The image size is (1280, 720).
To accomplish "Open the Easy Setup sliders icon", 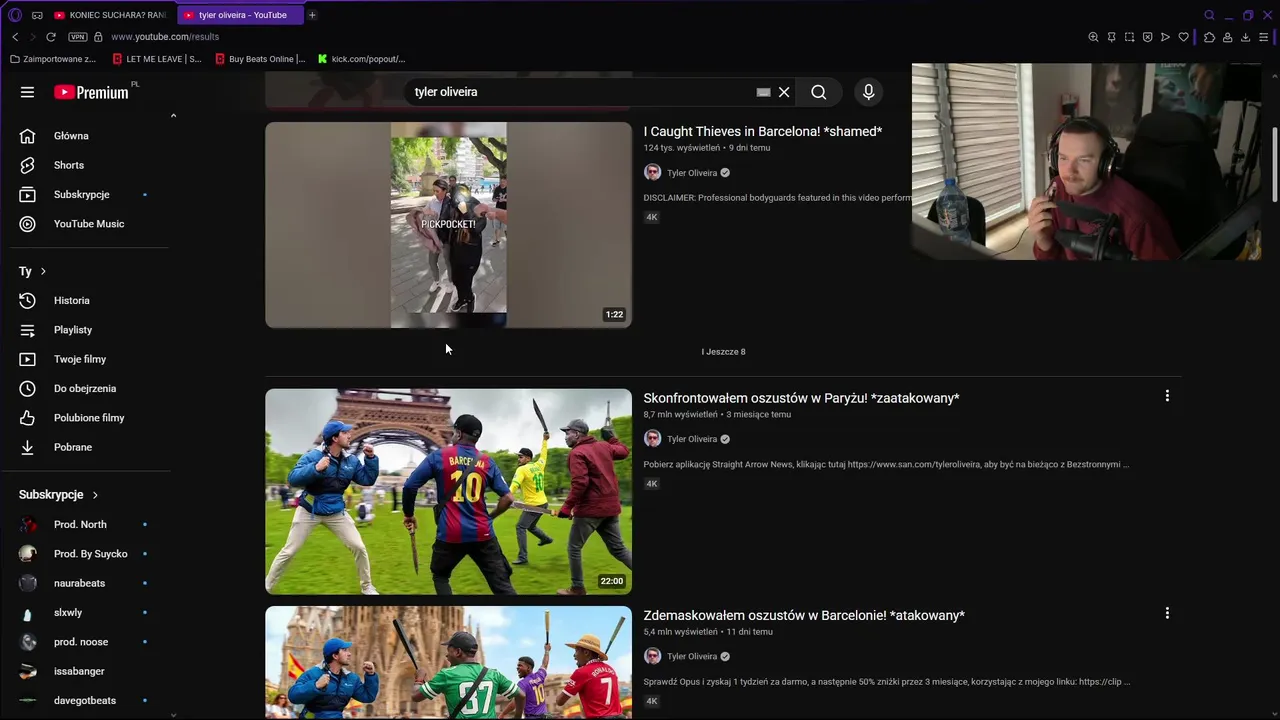I will click(x=1264, y=37).
